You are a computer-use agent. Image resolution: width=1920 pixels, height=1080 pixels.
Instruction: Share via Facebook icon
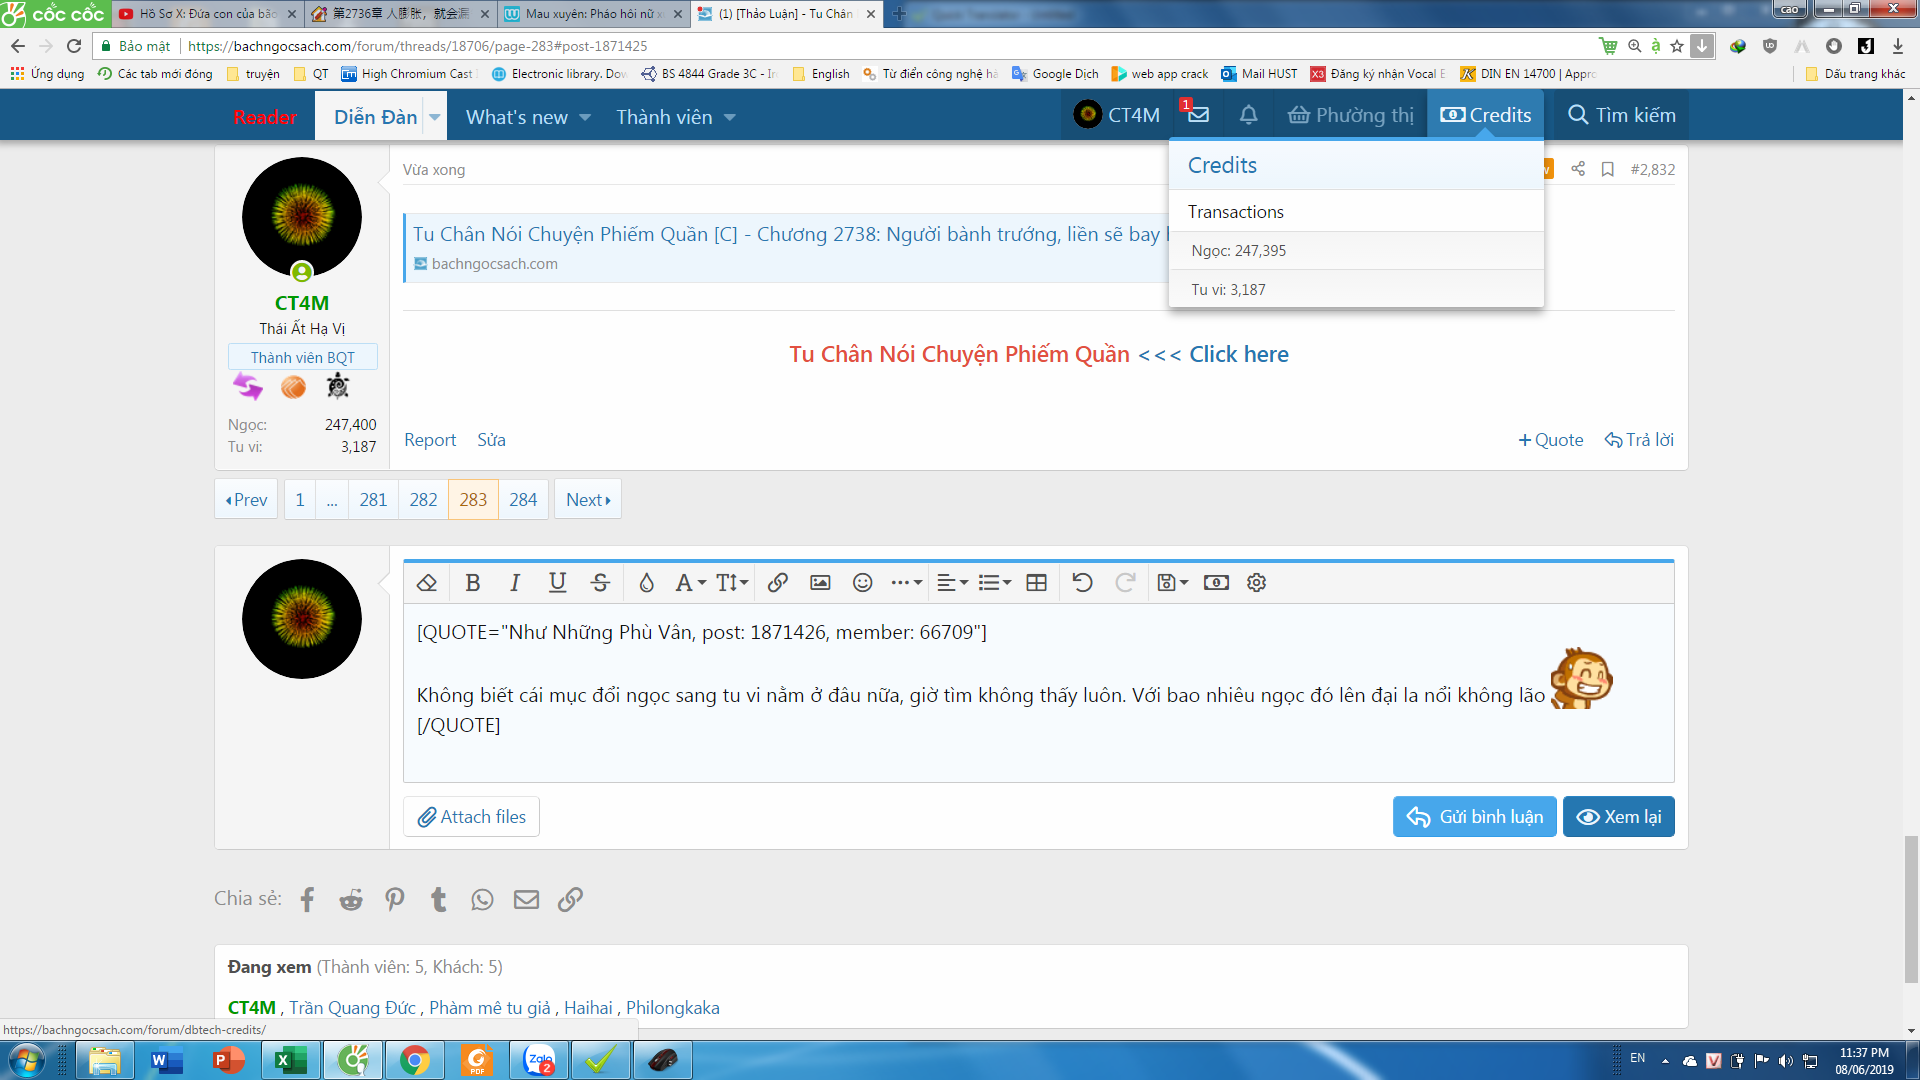click(307, 899)
